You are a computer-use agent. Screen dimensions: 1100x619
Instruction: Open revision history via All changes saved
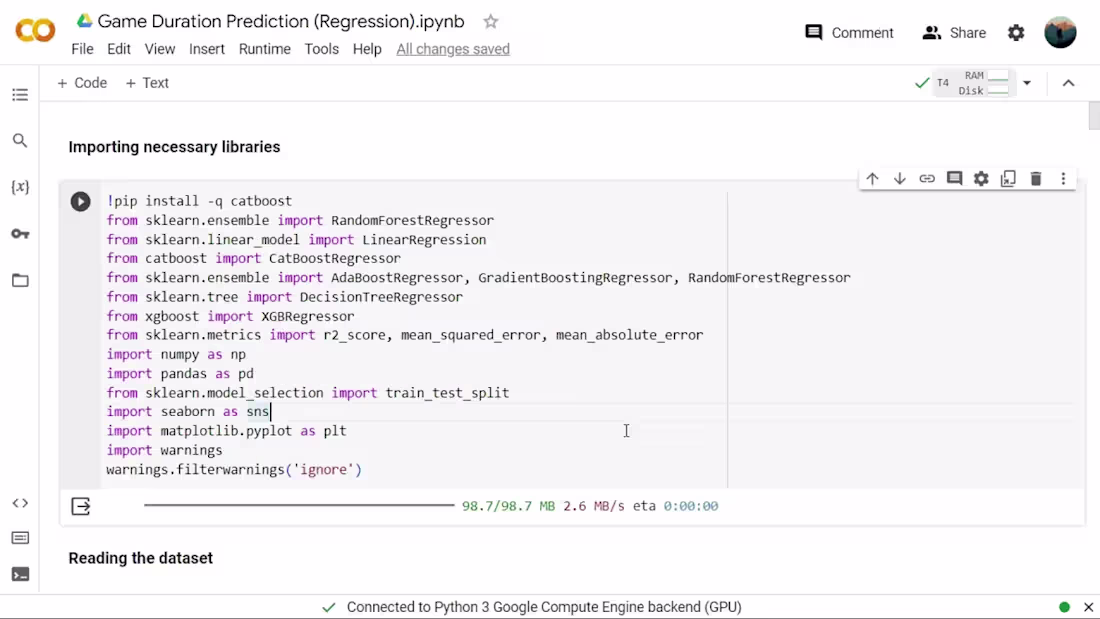click(452, 48)
